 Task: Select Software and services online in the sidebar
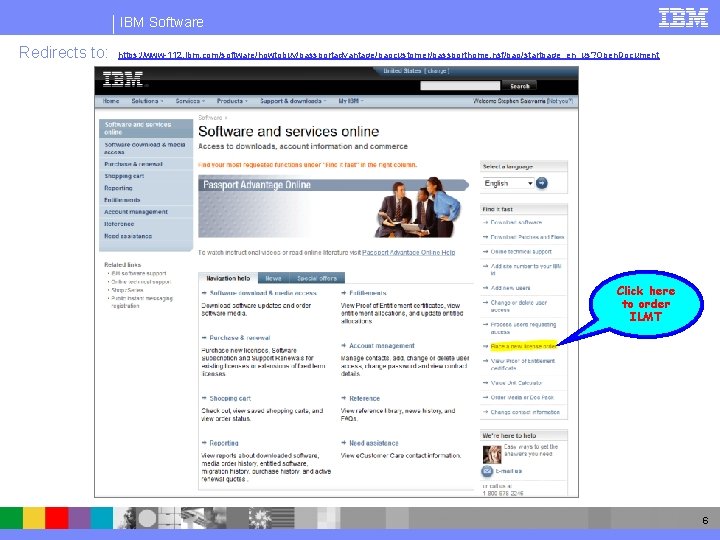[x=146, y=128]
